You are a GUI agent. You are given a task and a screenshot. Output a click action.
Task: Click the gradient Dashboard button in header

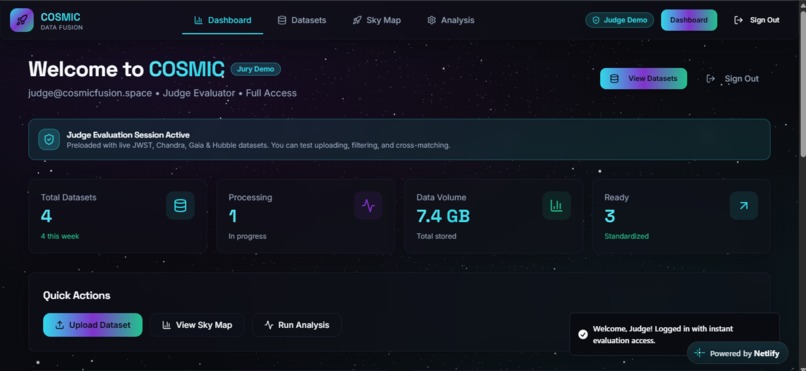689,20
